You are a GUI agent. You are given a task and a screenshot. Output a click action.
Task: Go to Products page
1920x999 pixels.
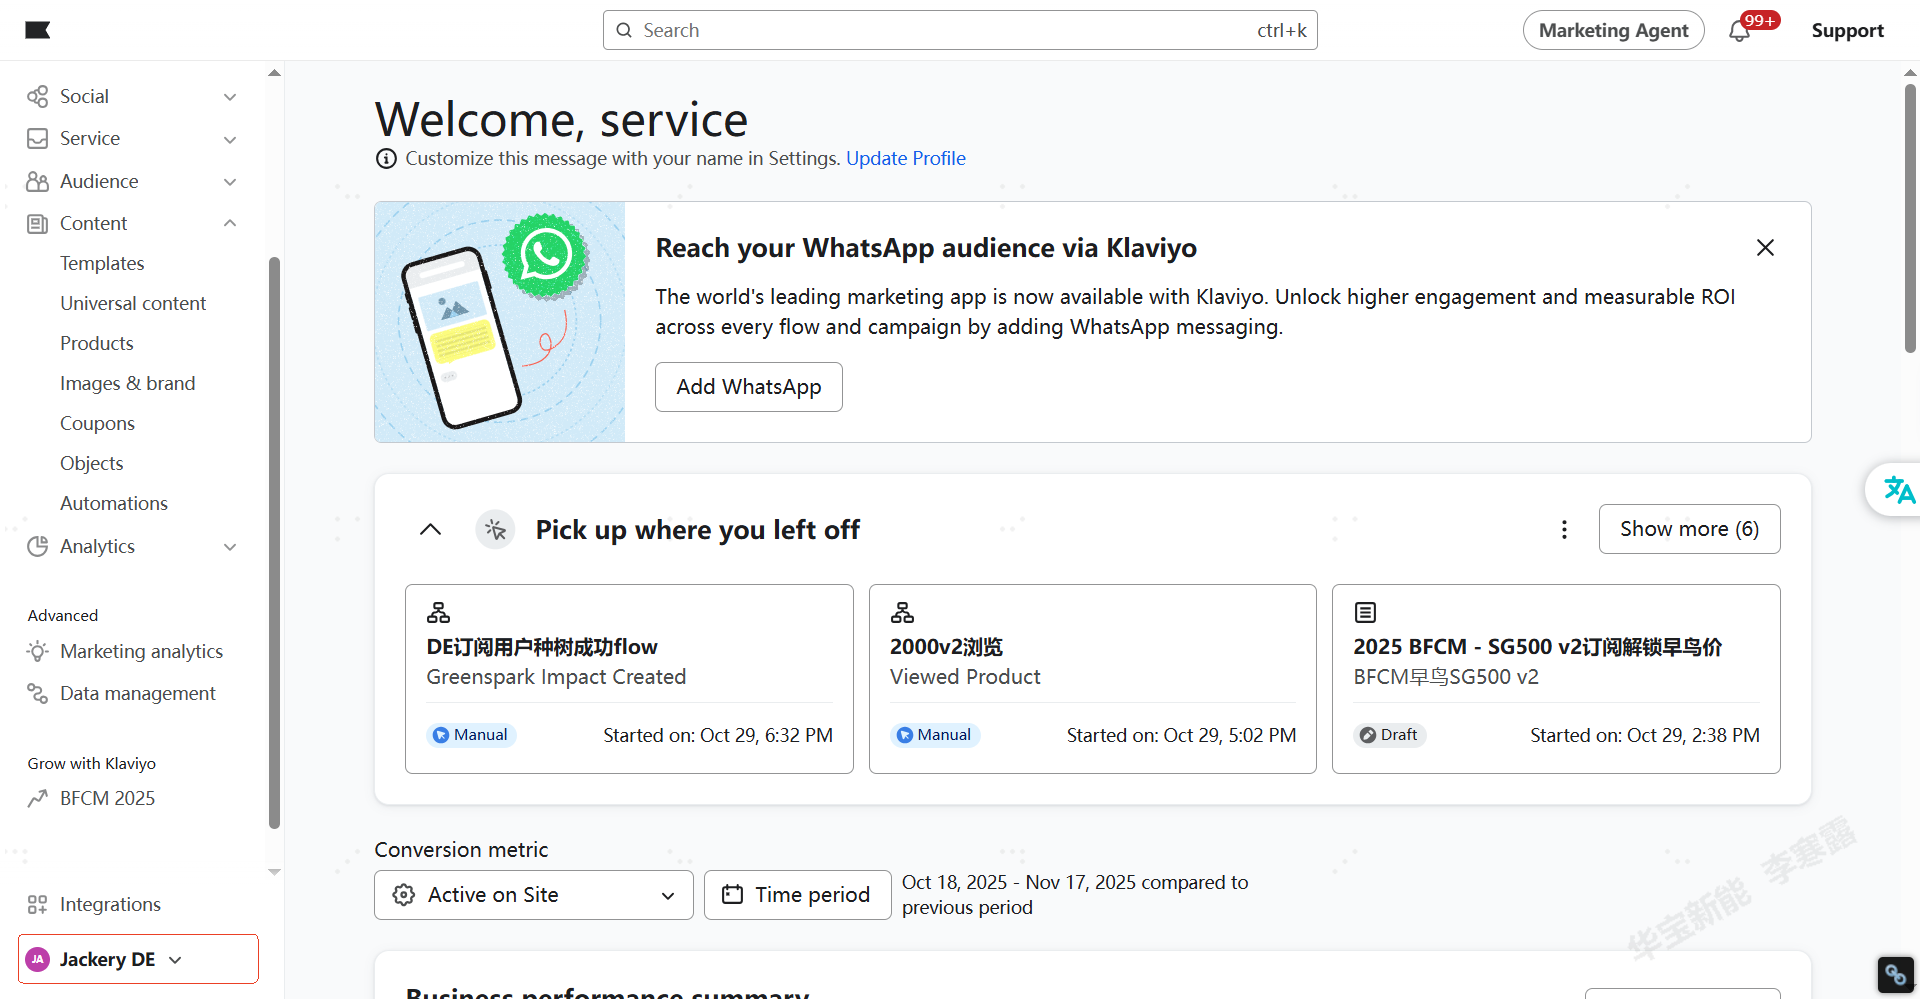click(97, 343)
